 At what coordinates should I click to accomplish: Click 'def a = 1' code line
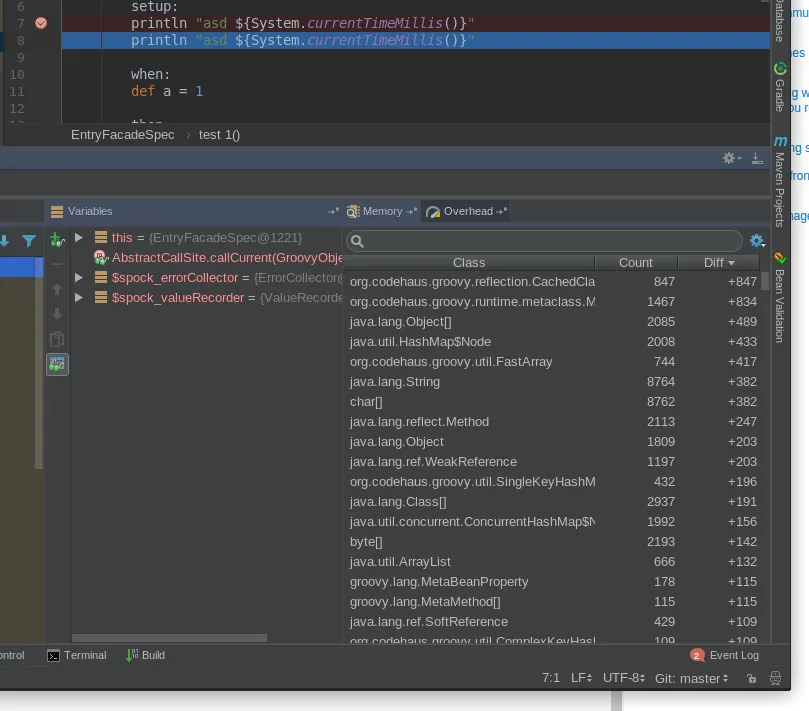(167, 91)
